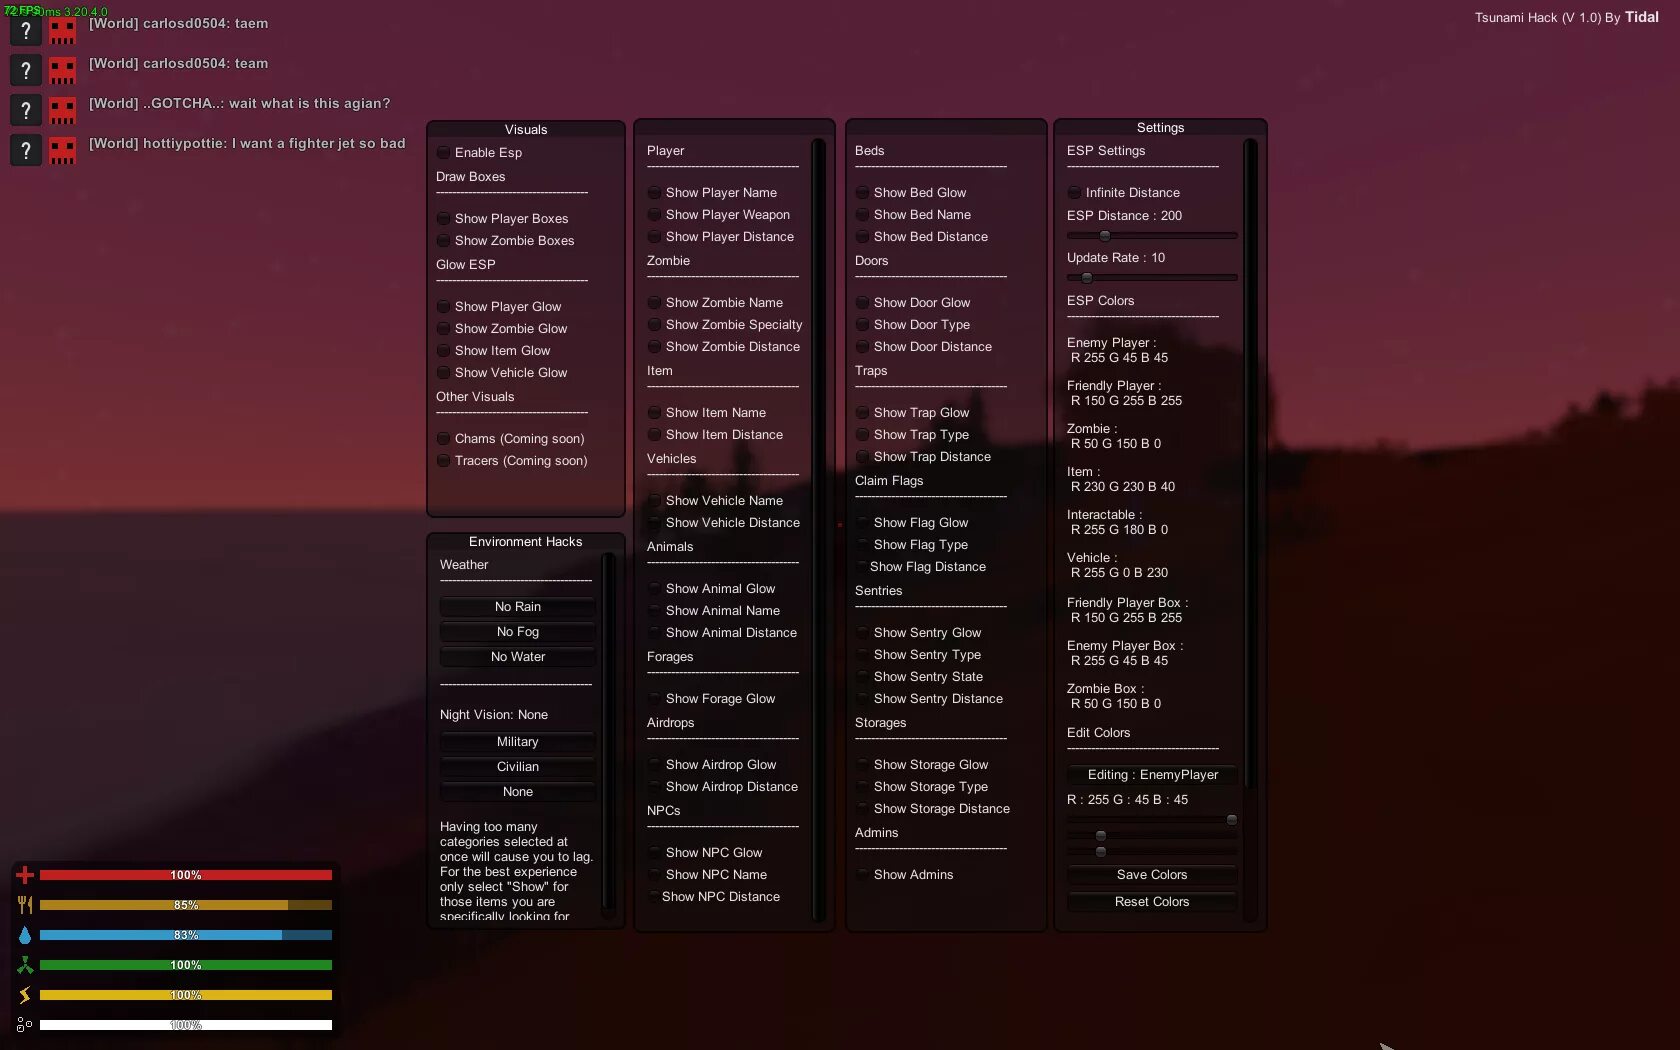Click the question mark icon beside 'carlosd0504: team'
Viewport: 1680px width, 1050px height.
(x=26, y=70)
